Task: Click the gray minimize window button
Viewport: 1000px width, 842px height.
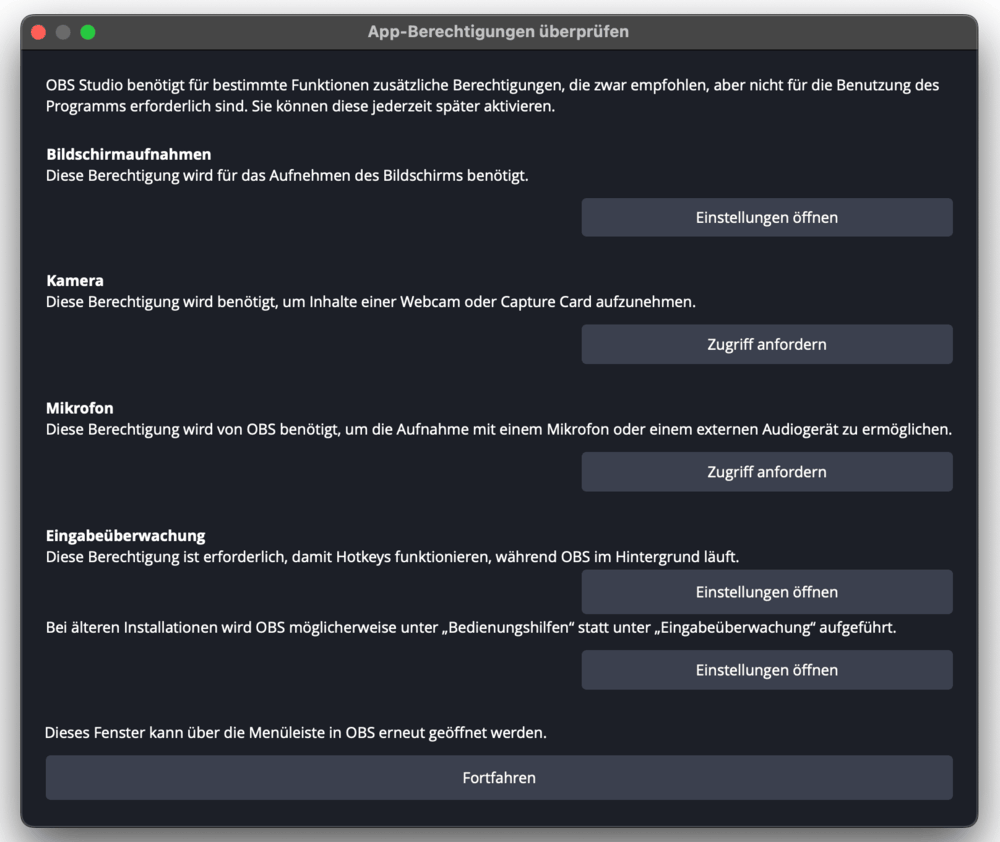Action: coord(63,32)
